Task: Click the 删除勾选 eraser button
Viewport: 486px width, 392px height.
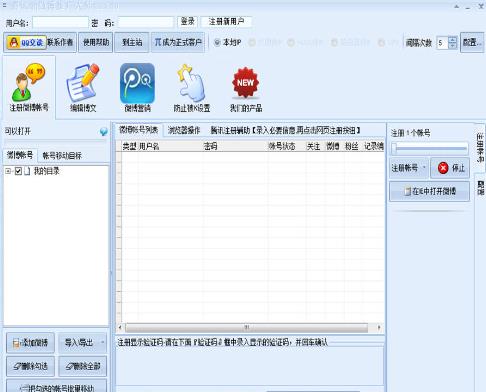Action: pyautogui.click(x=30, y=366)
